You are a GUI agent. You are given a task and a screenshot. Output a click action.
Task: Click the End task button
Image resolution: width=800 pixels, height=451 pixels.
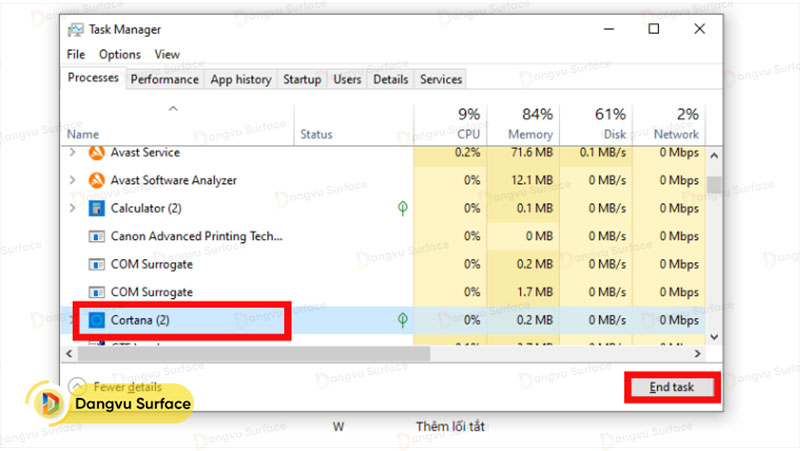pyautogui.click(x=671, y=387)
